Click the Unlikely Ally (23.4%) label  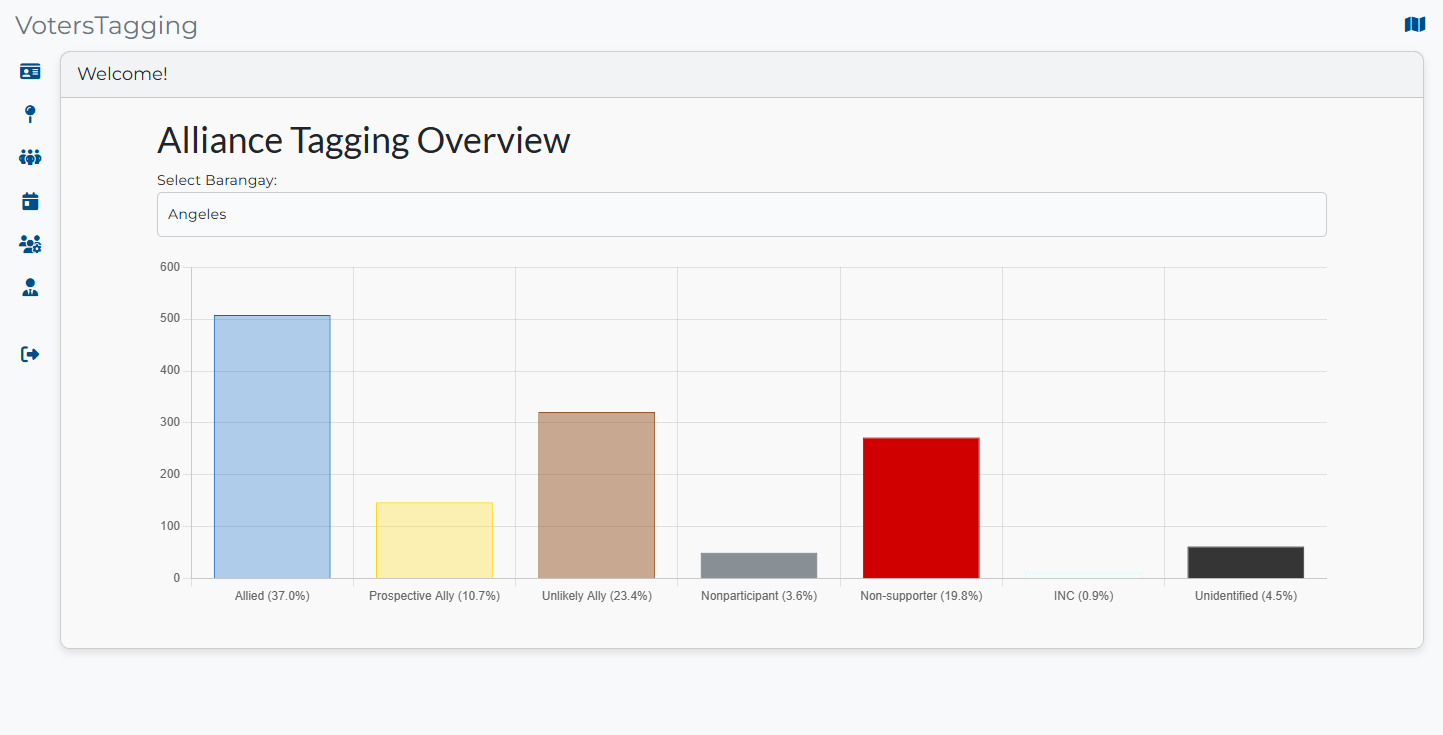click(x=596, y=596)
